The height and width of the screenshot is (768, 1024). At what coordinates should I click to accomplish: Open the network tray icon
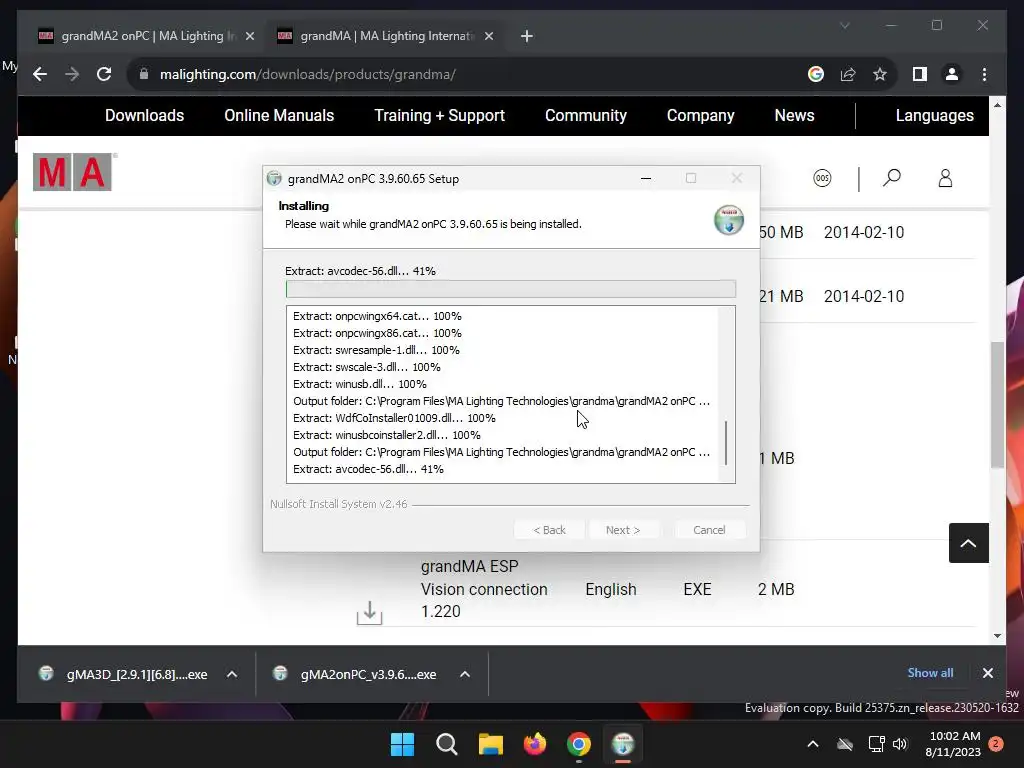[x=876, y=744]
